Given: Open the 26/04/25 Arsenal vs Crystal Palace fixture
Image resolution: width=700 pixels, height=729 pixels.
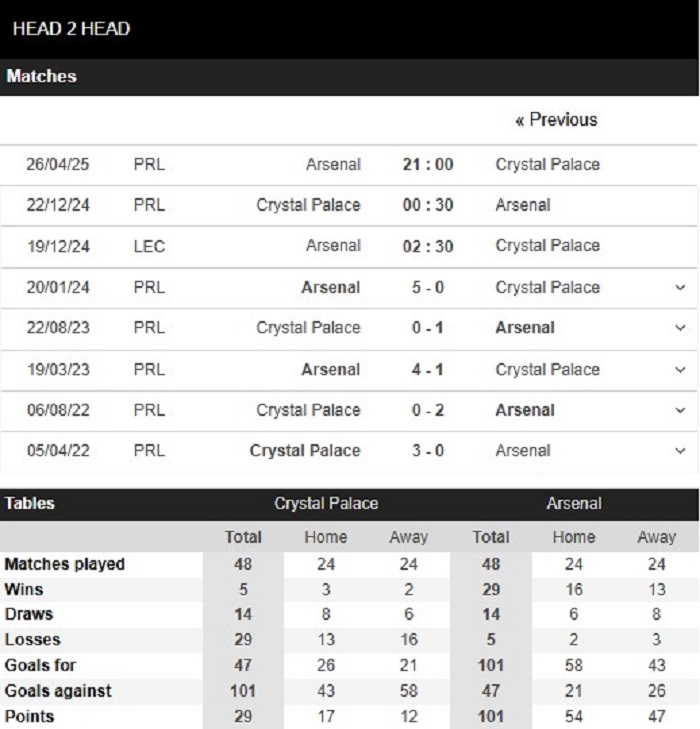Looking at the screenshot, I should click(349, 165).
